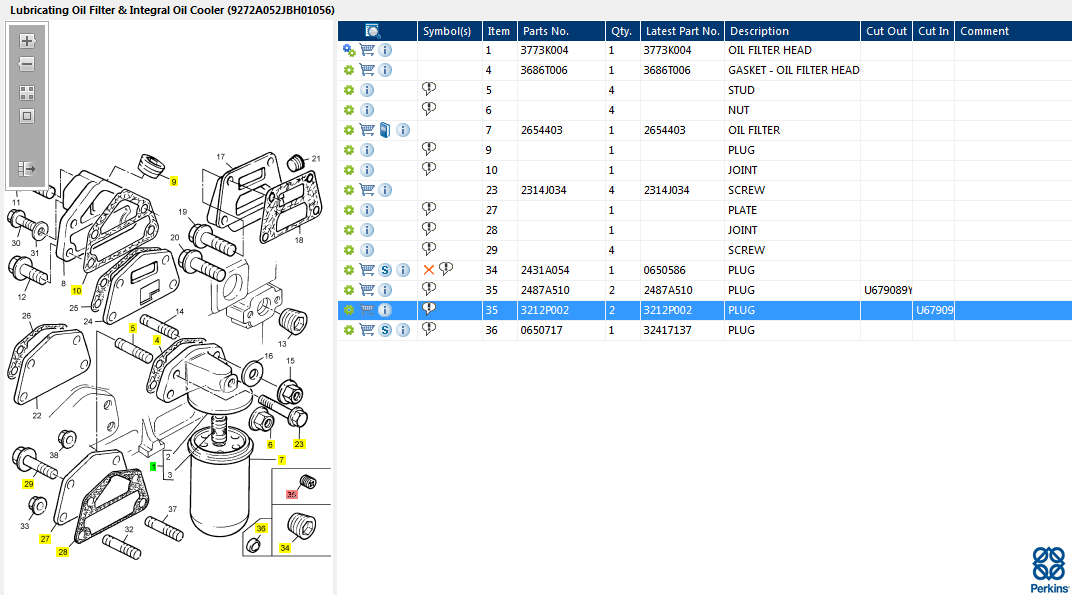The height and width of the screenshot is (595, 1072).
Task: Select callout 6 in the diagram
Action: pyautogui.click(x=271, y=445)
